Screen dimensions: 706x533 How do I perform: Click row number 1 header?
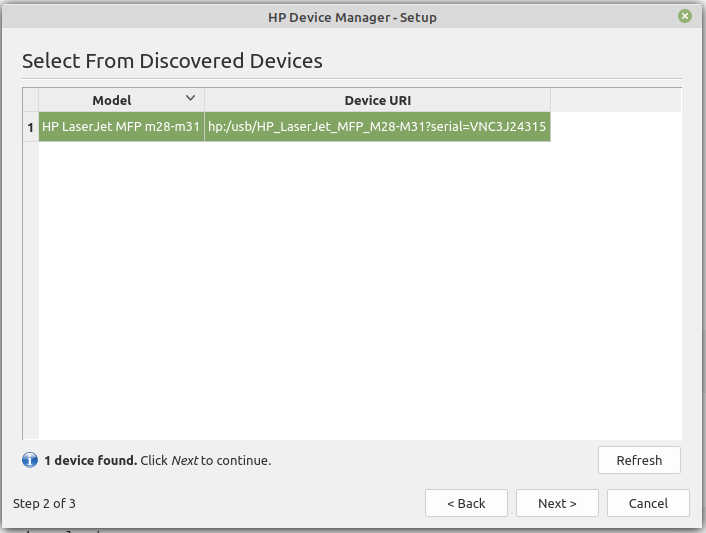coord(31,127)
